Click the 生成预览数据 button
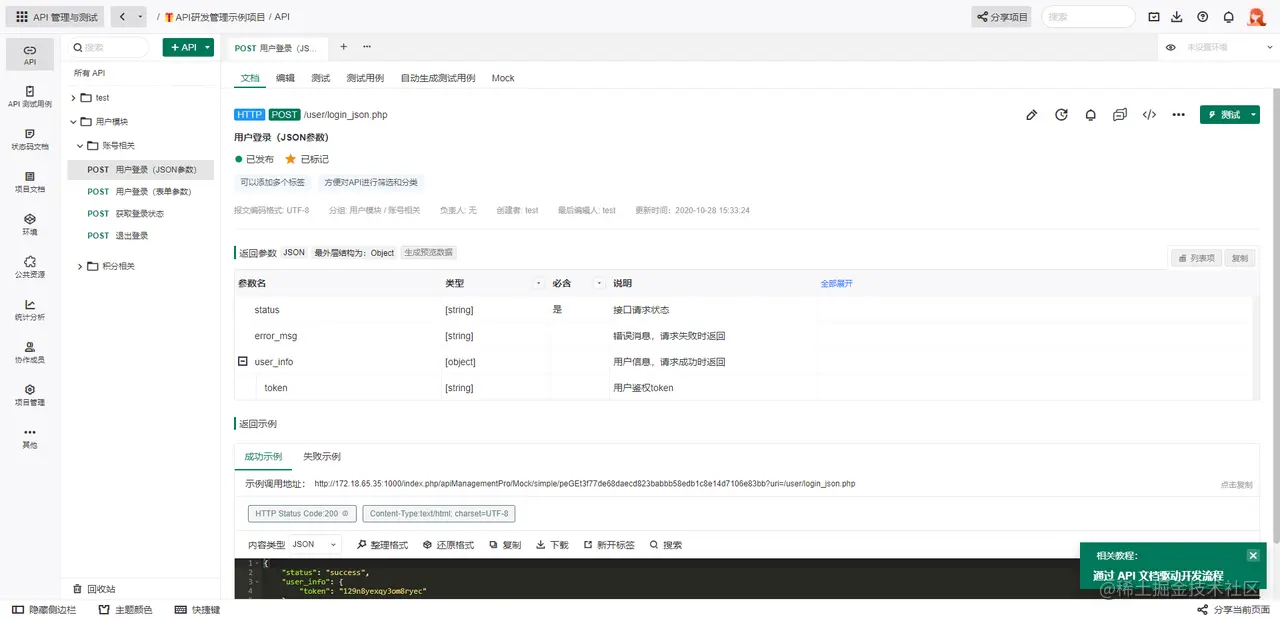The image size is (1280, 619). point(428,253)
